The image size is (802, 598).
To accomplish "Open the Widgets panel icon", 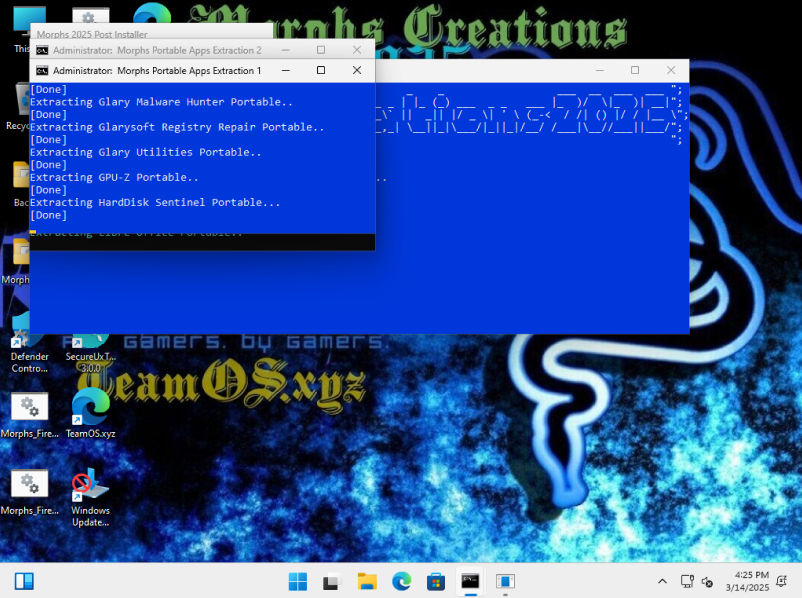I will (x=24, y=582).
